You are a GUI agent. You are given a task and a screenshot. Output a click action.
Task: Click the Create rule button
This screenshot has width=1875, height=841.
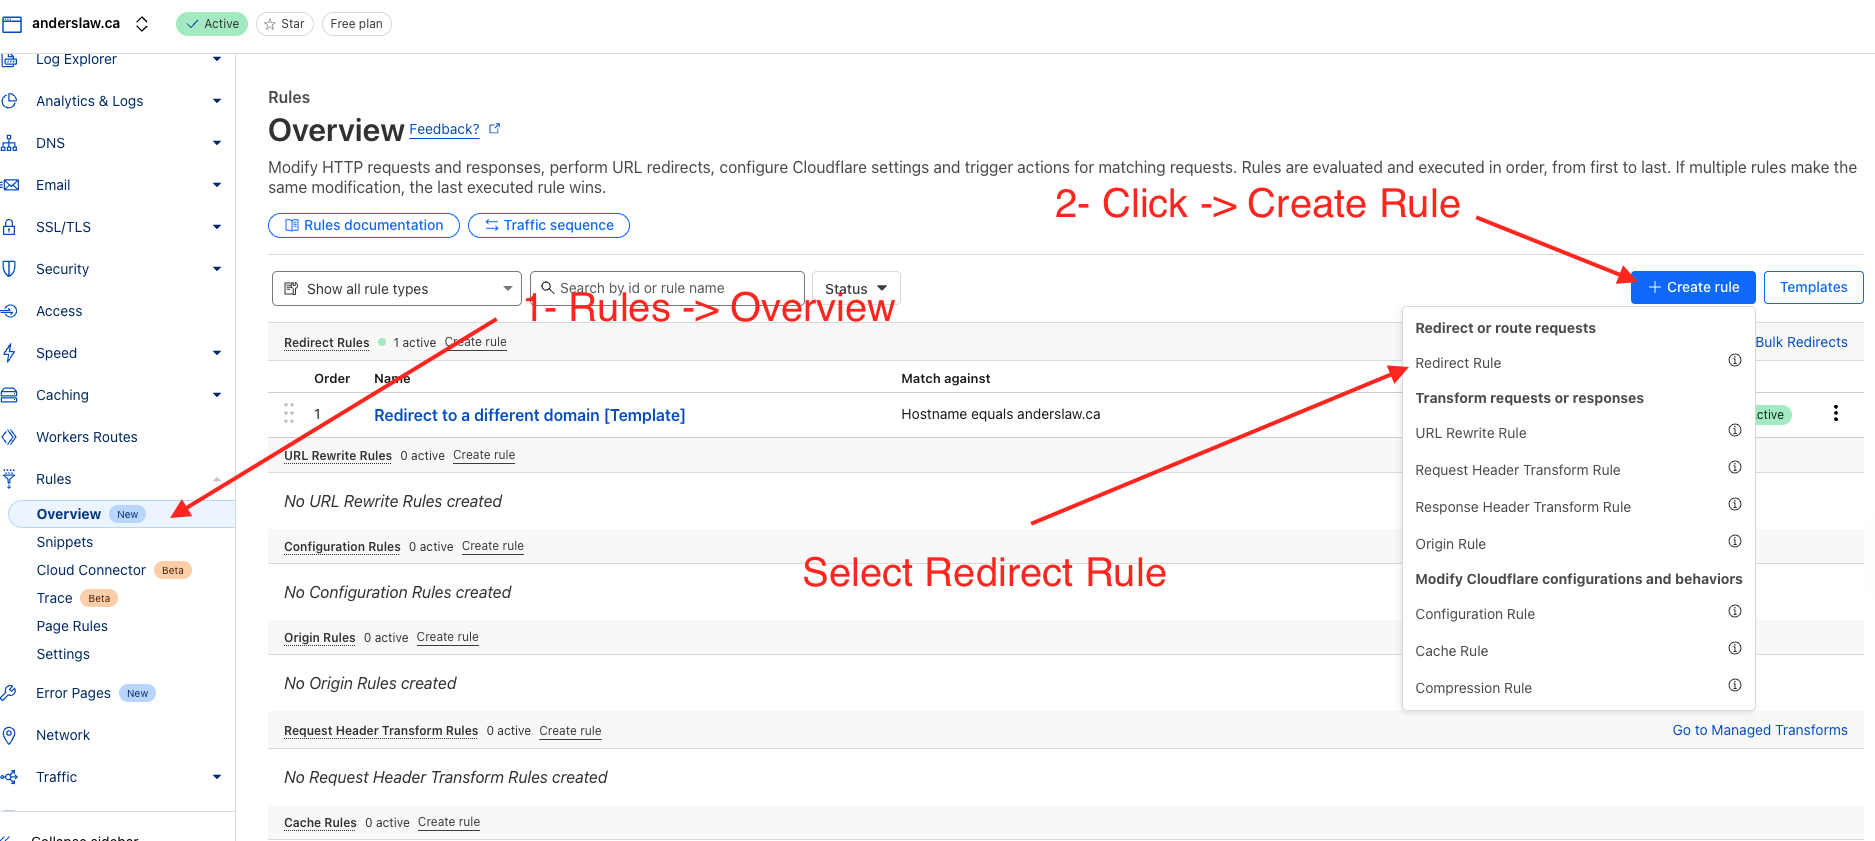pos(1692,287)
